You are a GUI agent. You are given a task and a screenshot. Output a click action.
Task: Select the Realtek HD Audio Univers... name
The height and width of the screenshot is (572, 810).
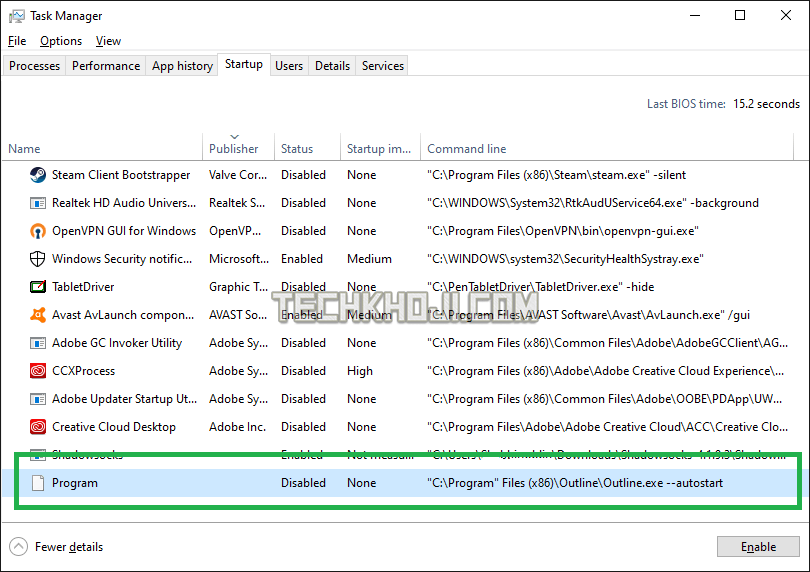pos(124,203)
